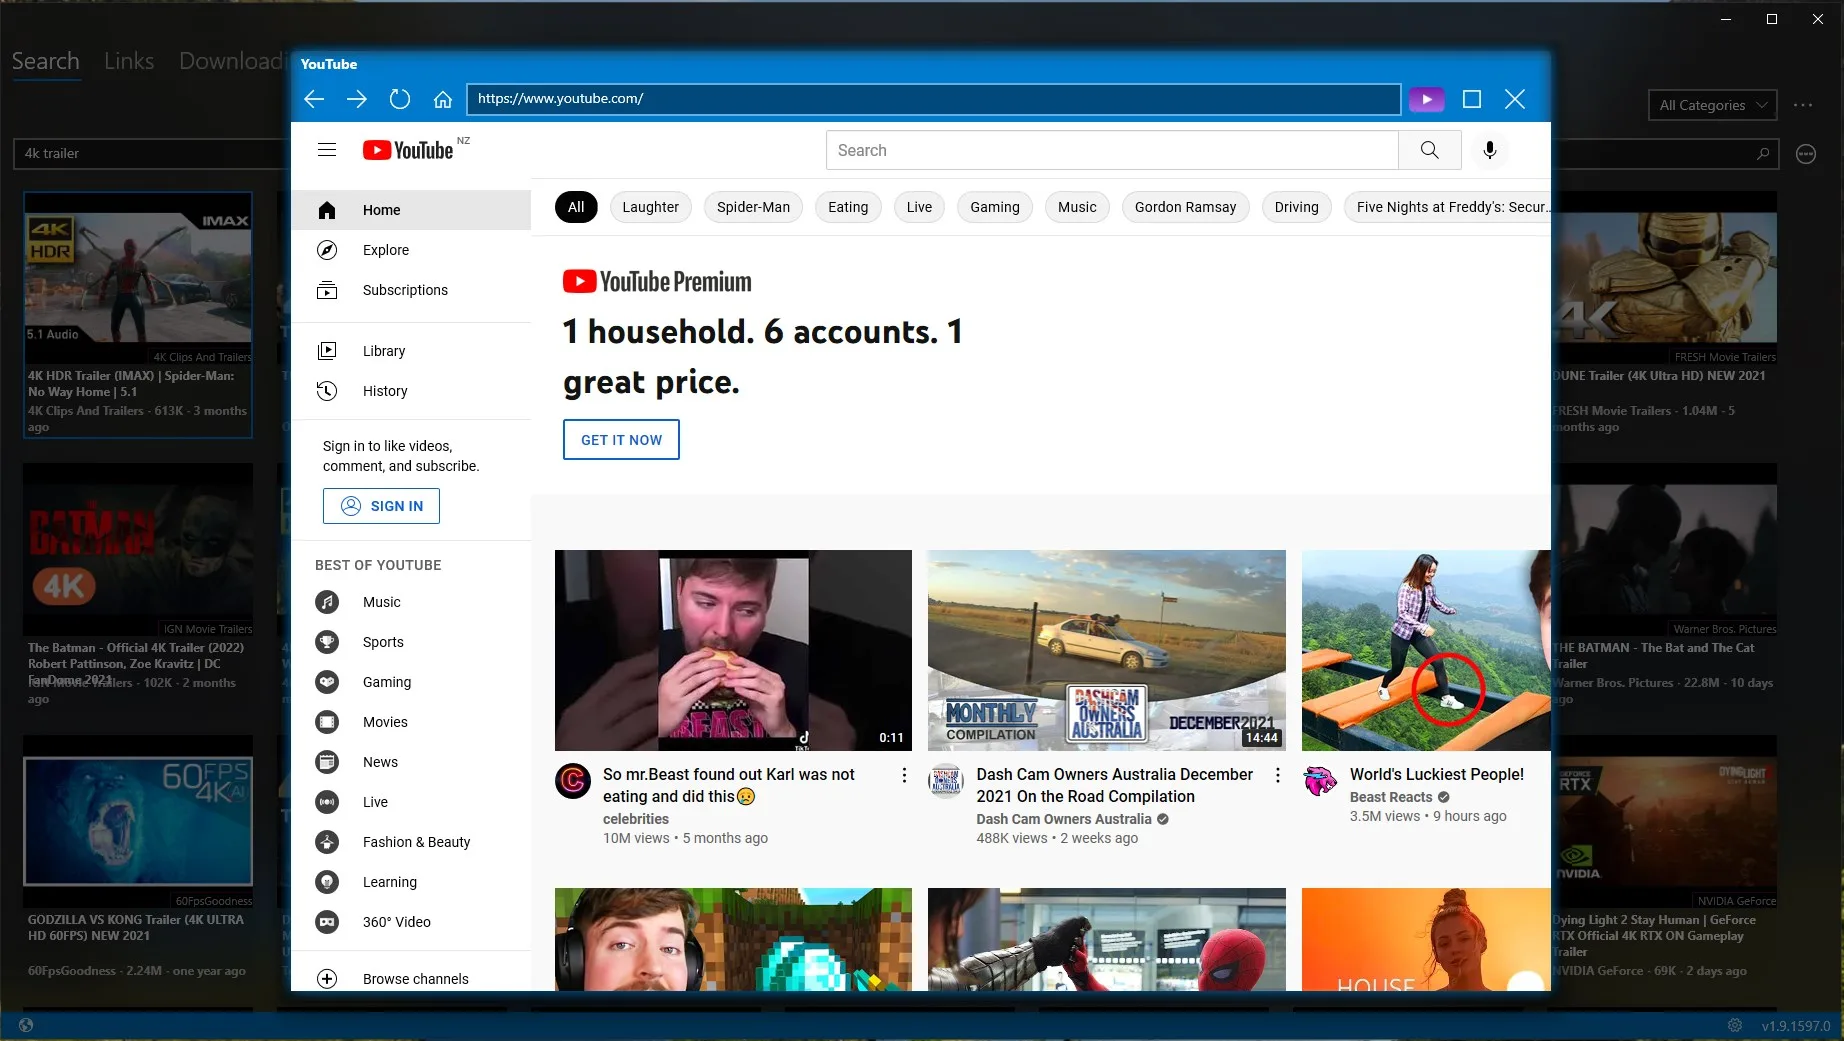The width and height of the screenshot is (1844, 1041).
Task: Open Gaming under Best of YouTube
Action: click(411, 682)
